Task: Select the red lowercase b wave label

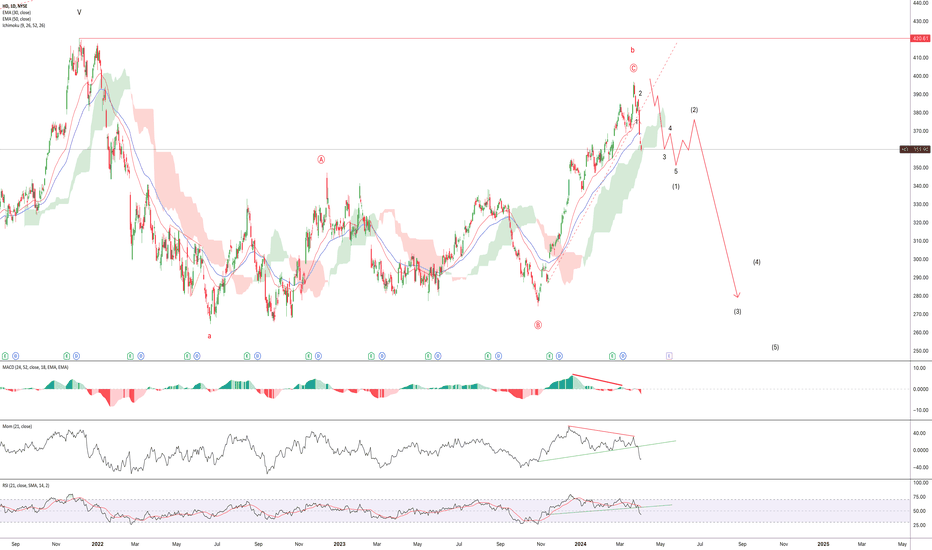Action: [x=632, y=50]
